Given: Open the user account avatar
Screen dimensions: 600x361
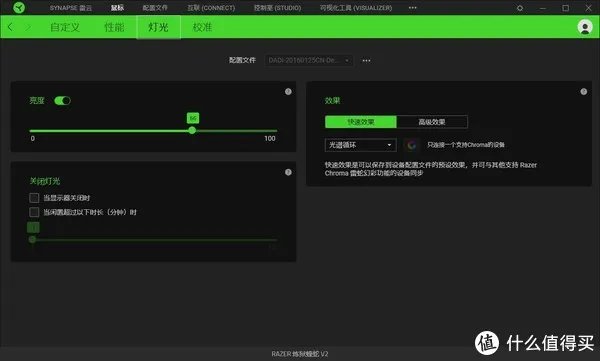Looking at the screenshot, I should 585,27.
